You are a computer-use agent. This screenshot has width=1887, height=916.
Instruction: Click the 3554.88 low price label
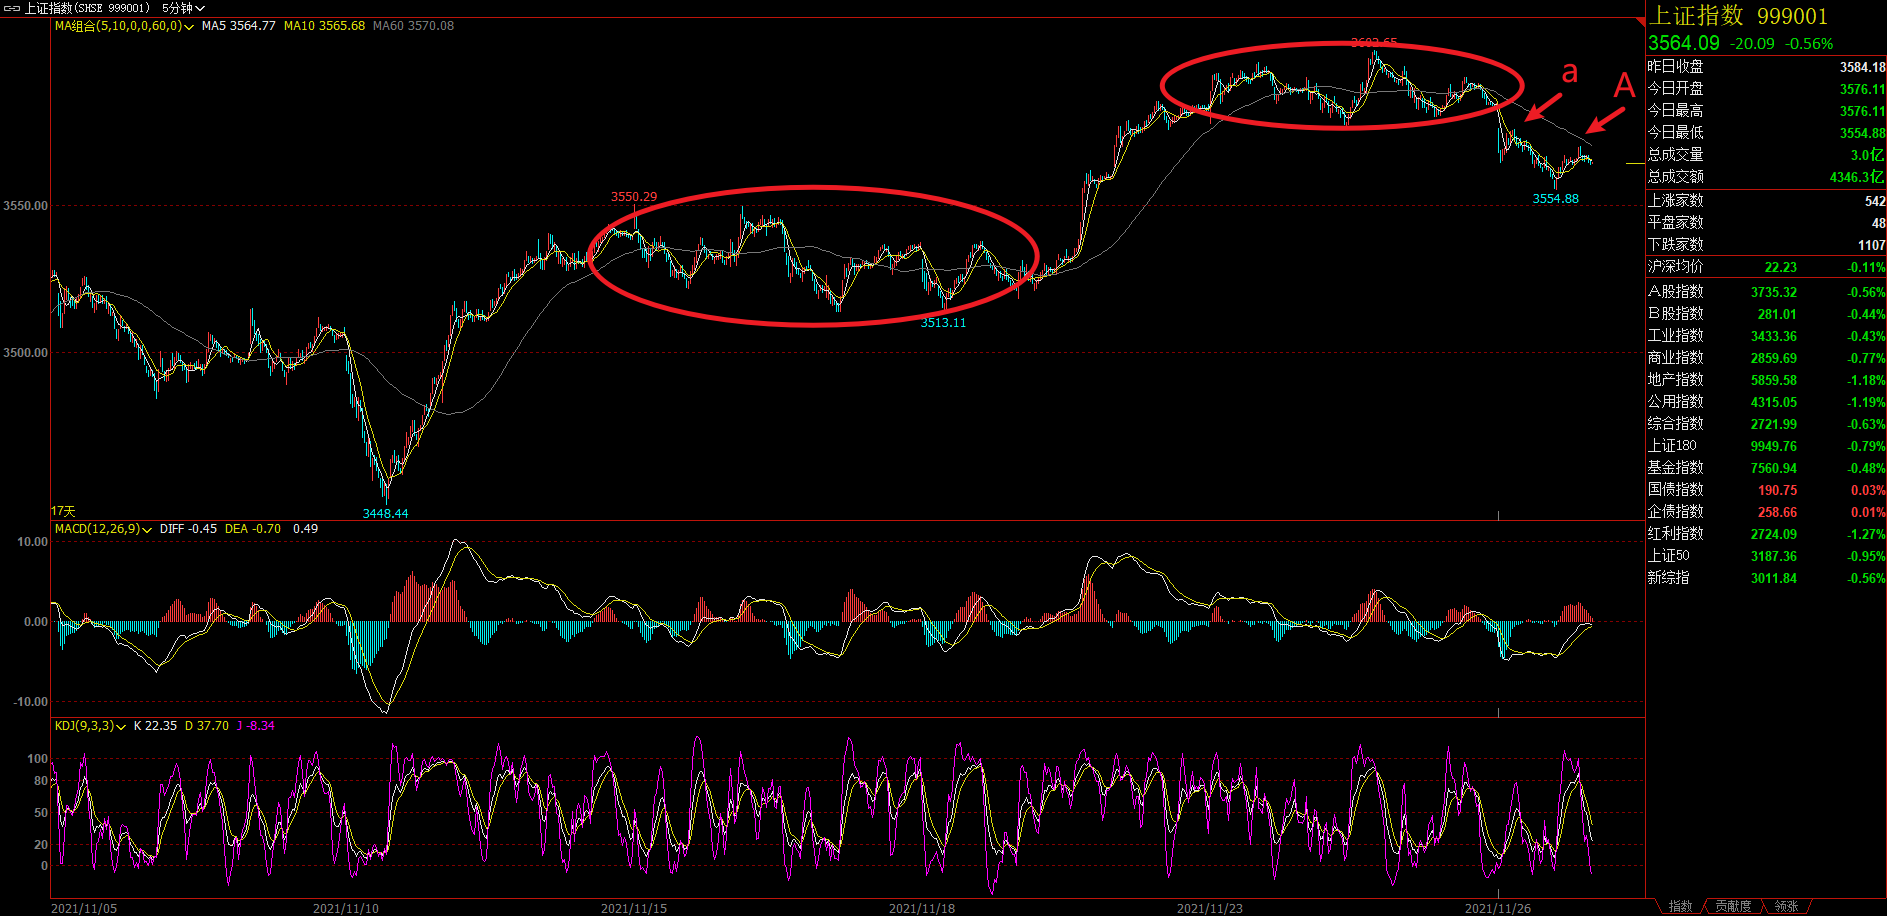1555,199
